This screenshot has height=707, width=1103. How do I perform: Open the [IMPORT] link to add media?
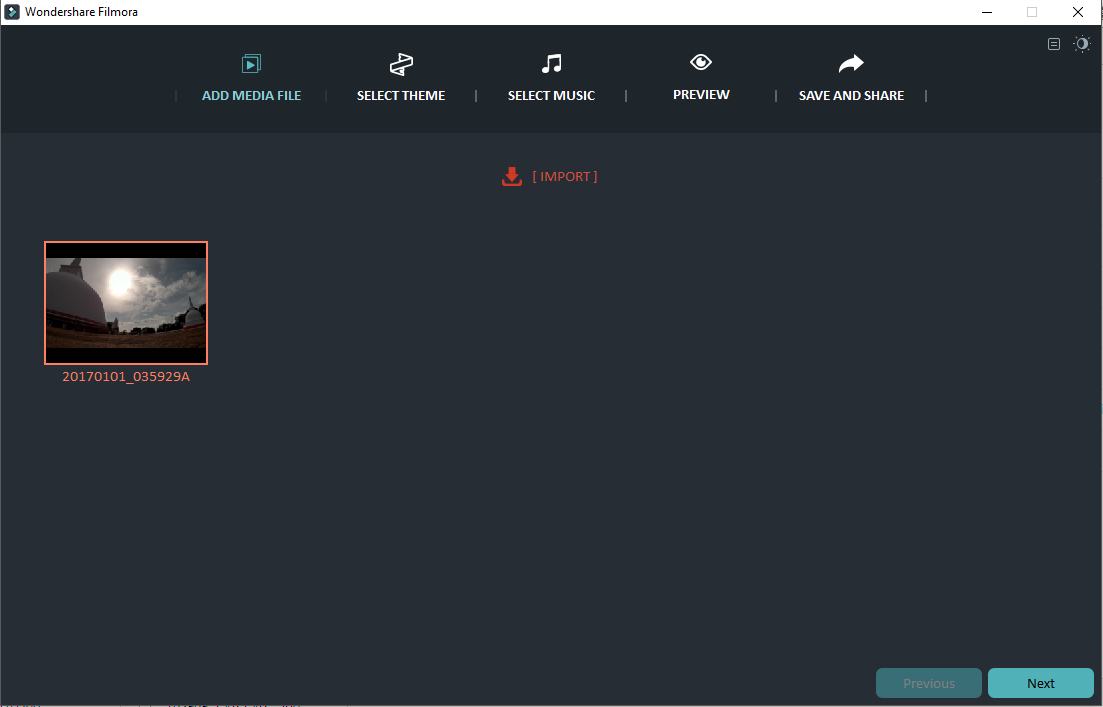tap(566, 176)
